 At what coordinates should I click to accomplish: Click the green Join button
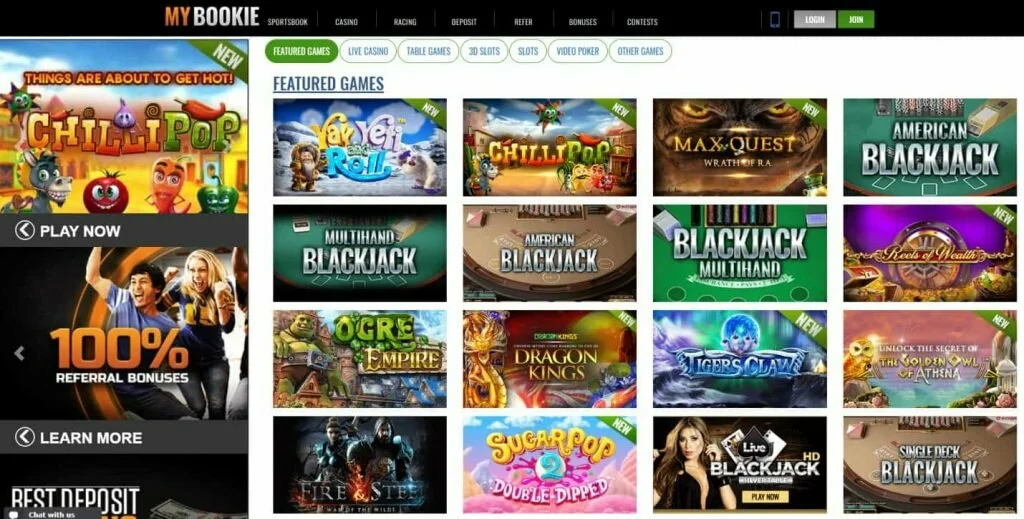856,20
